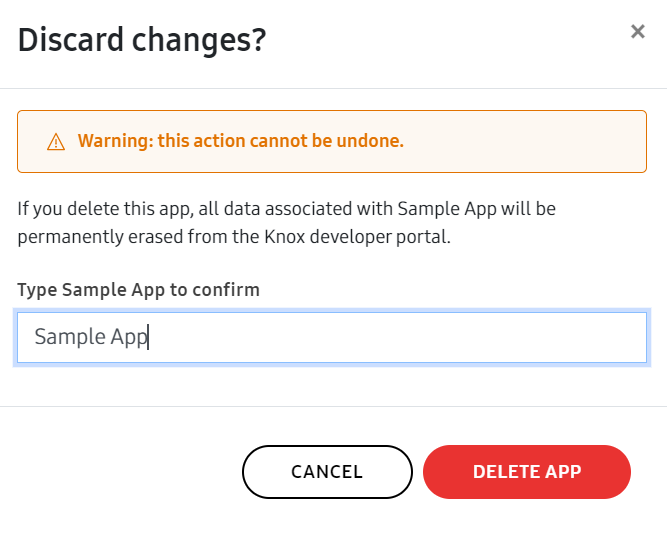Click the typed "Sample App" text in field

[x=91, y=337]
